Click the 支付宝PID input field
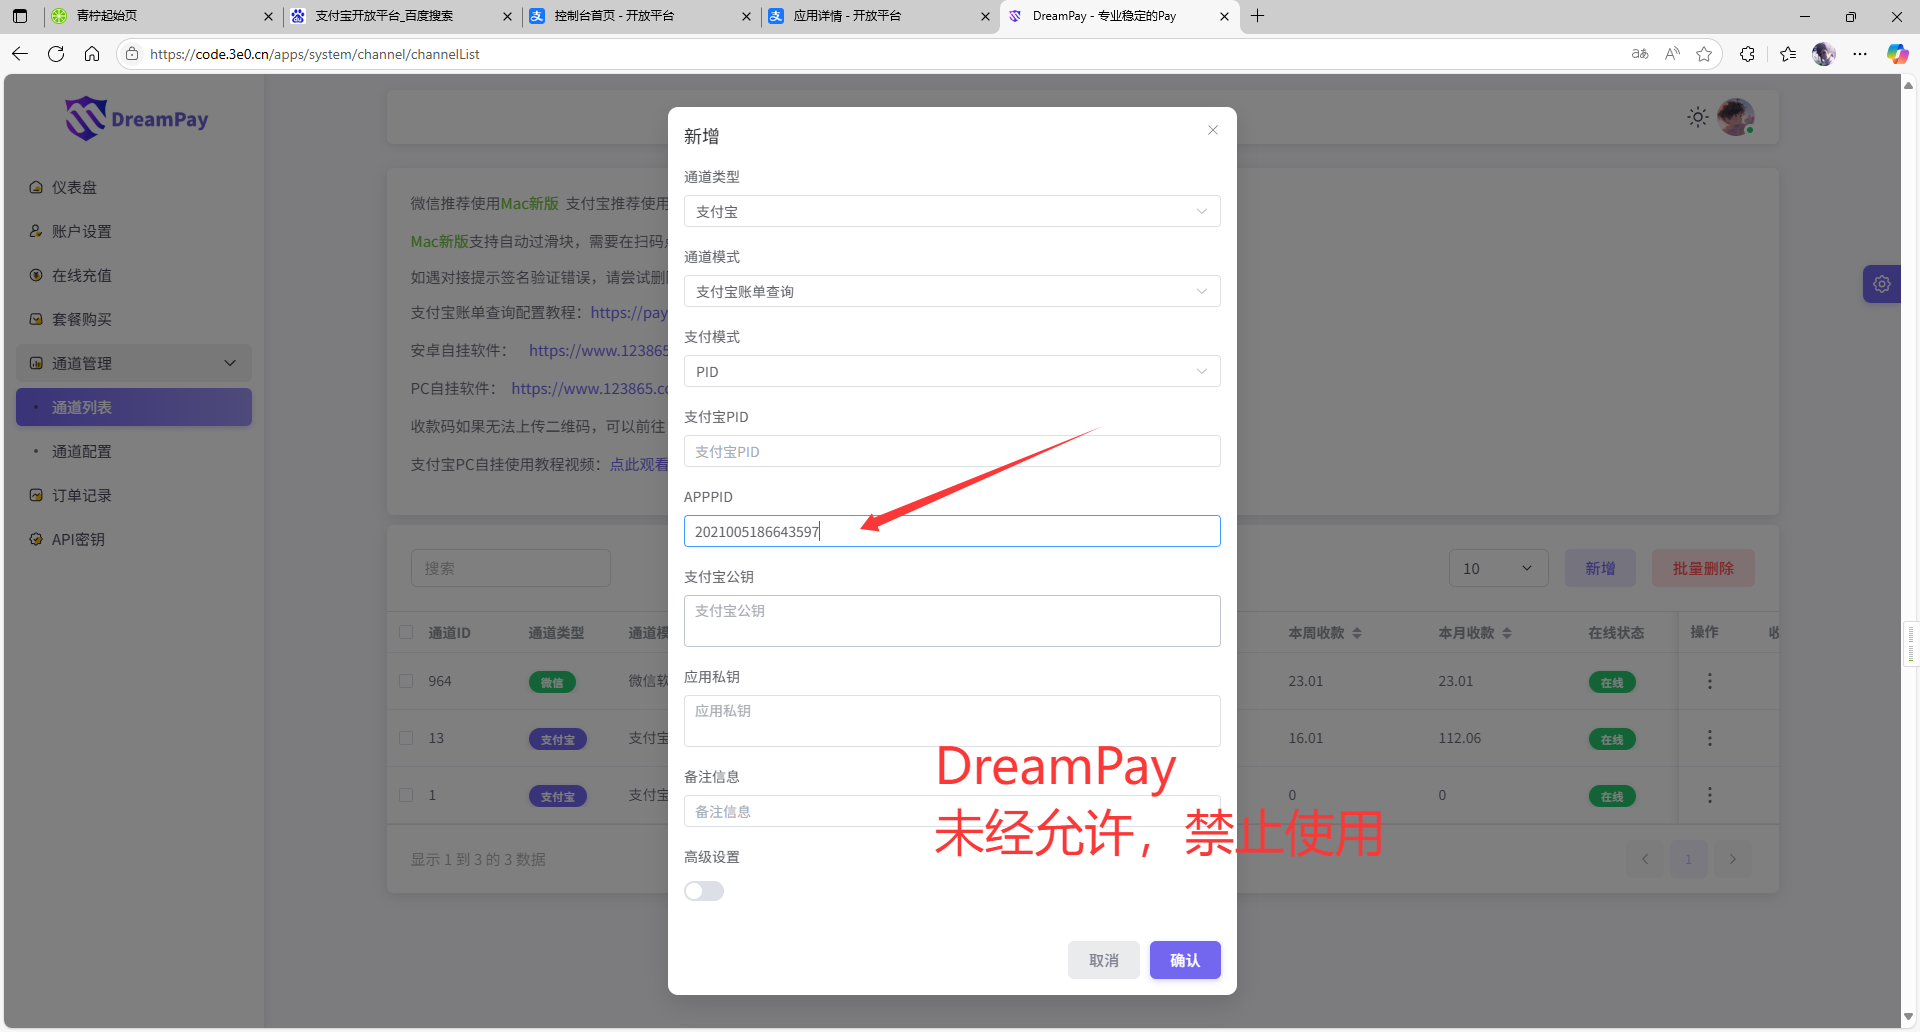This screenshot has height=1032, width=1920. (951, 452)
